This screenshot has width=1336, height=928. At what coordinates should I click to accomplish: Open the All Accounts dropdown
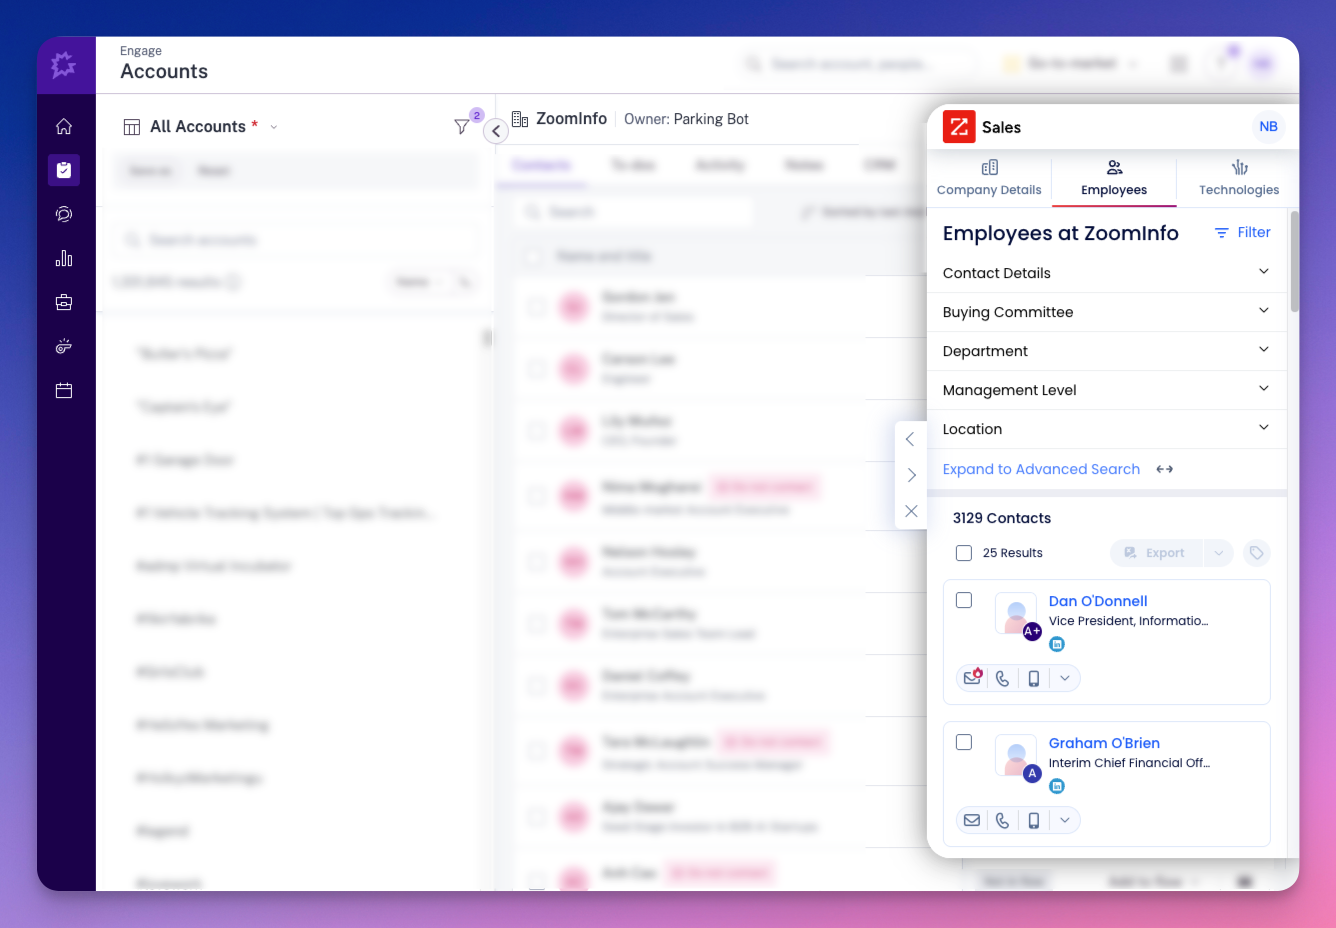click(274, 127)
